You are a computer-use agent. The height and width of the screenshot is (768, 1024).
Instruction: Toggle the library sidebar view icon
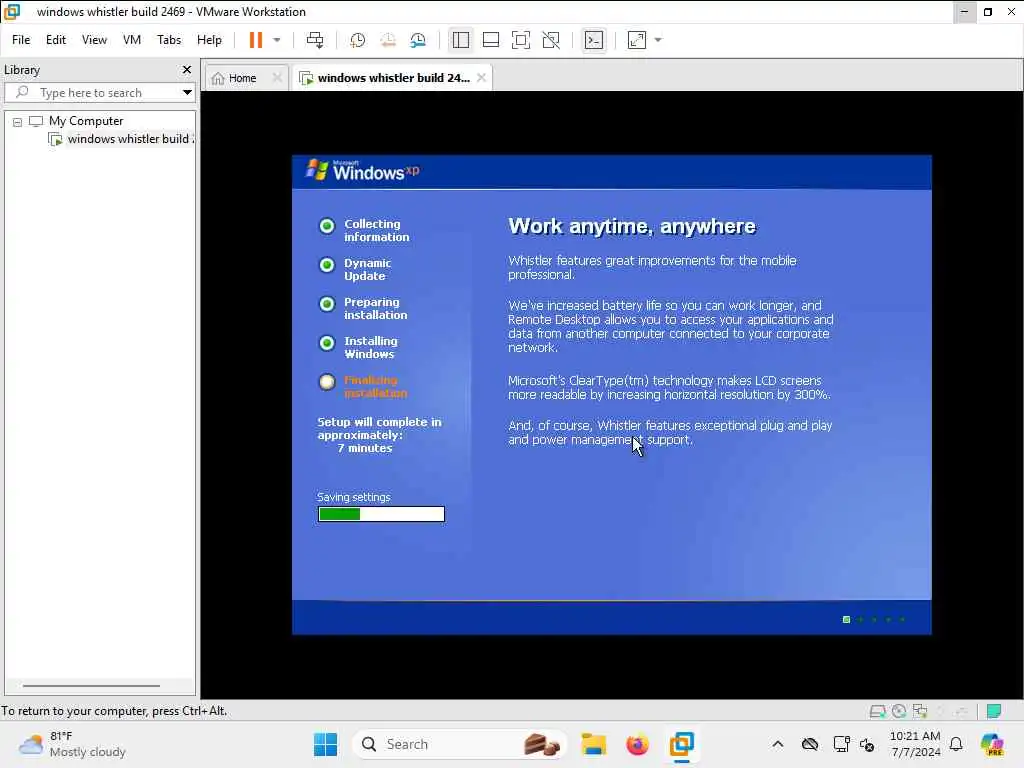click(460, 40)
